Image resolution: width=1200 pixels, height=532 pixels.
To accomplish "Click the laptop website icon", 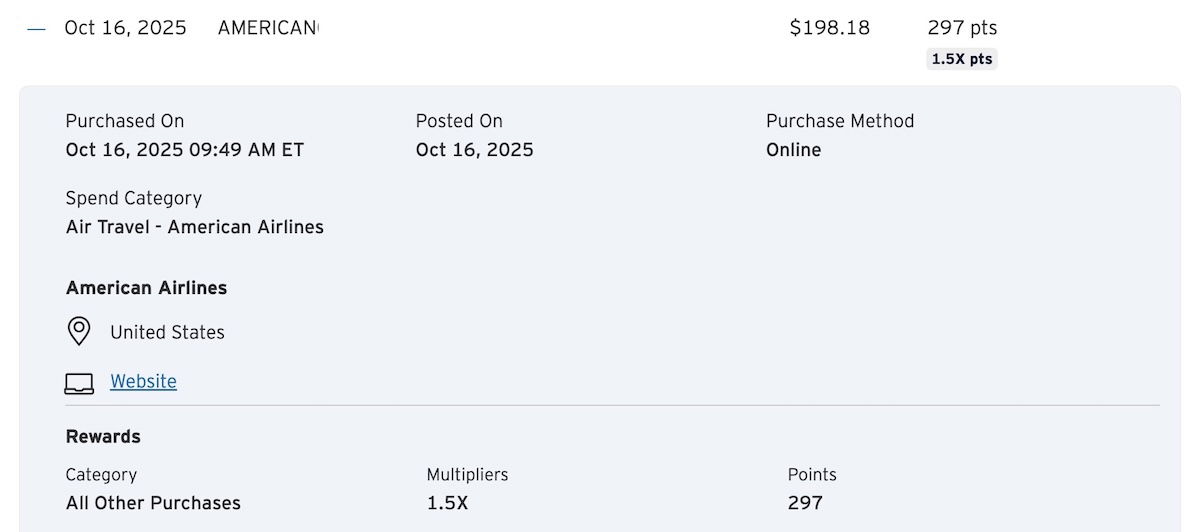I will [x=79, y=383].
